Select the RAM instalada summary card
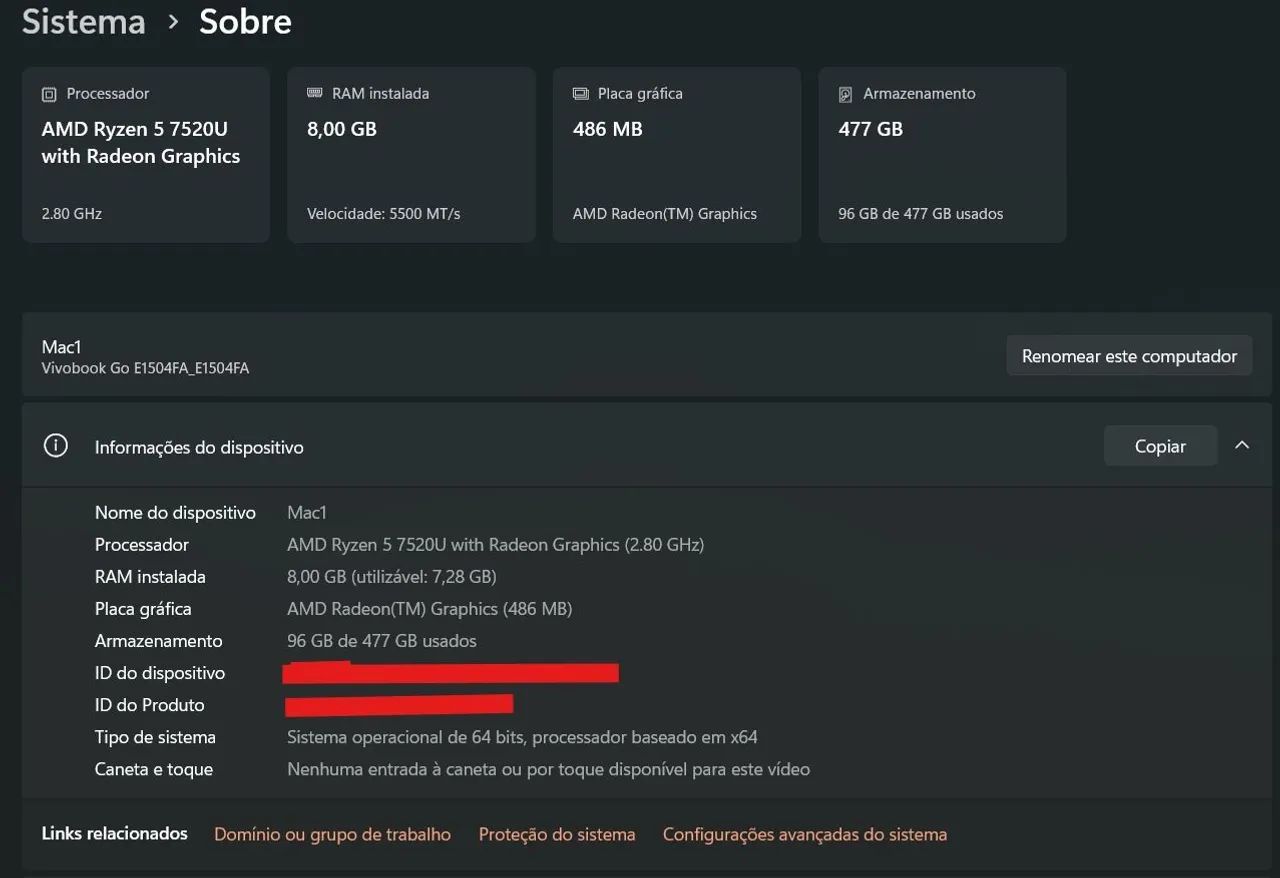Image resolution: width=1280 pixels, height=878 pixels. [411, 154]
